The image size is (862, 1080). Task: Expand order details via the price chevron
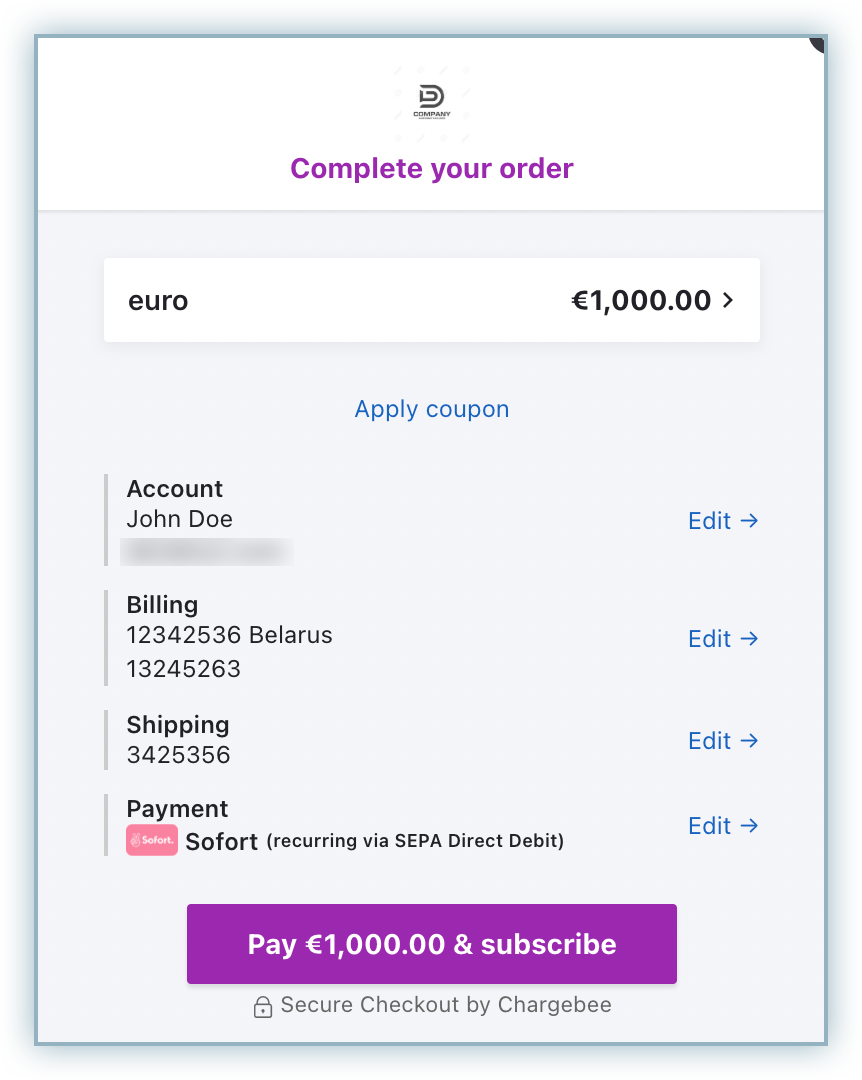(728, 300)
